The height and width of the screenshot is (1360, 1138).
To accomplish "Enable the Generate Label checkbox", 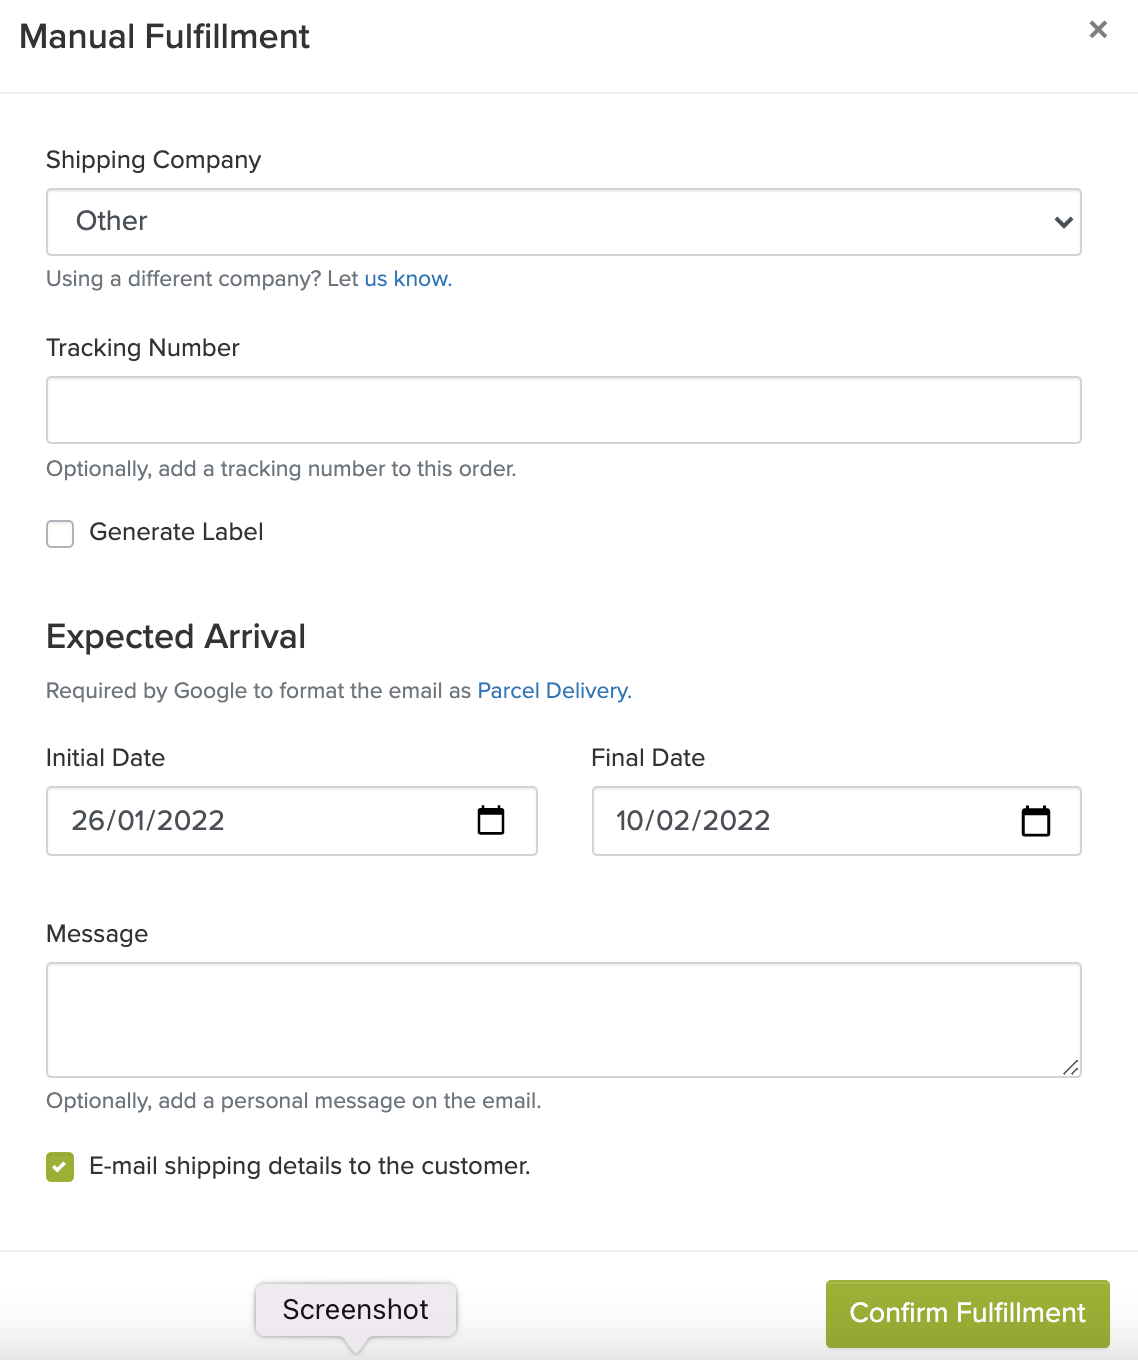I will [x=60, y=534].
